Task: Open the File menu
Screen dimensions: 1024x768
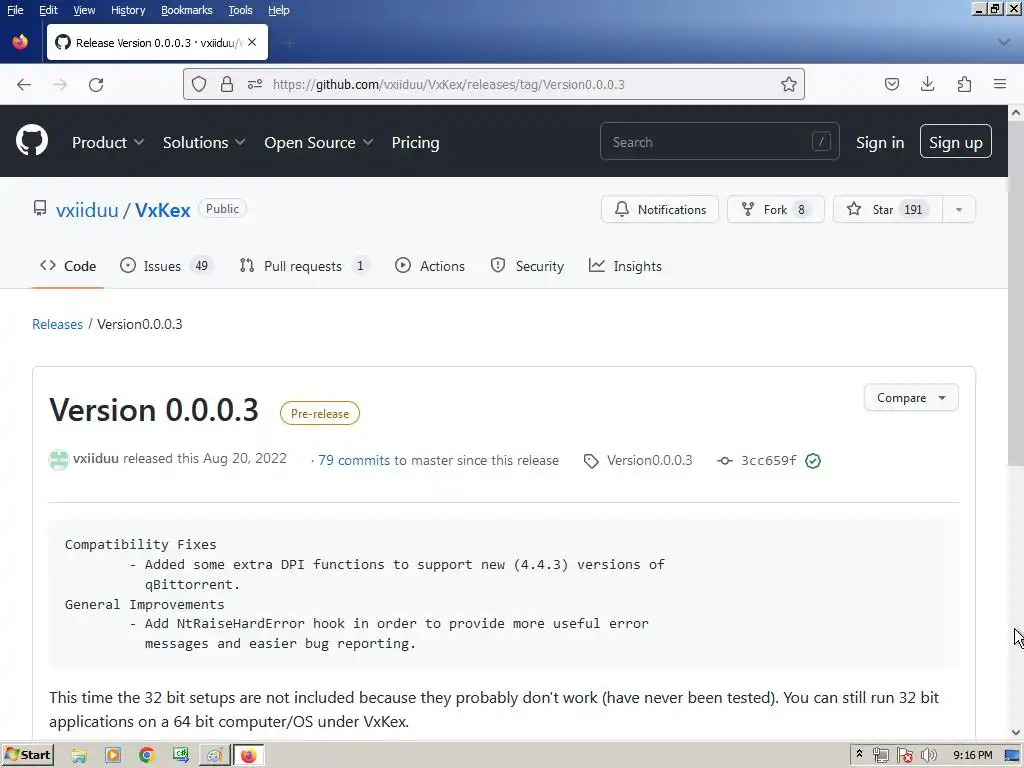Action: [x=15, y=10]
